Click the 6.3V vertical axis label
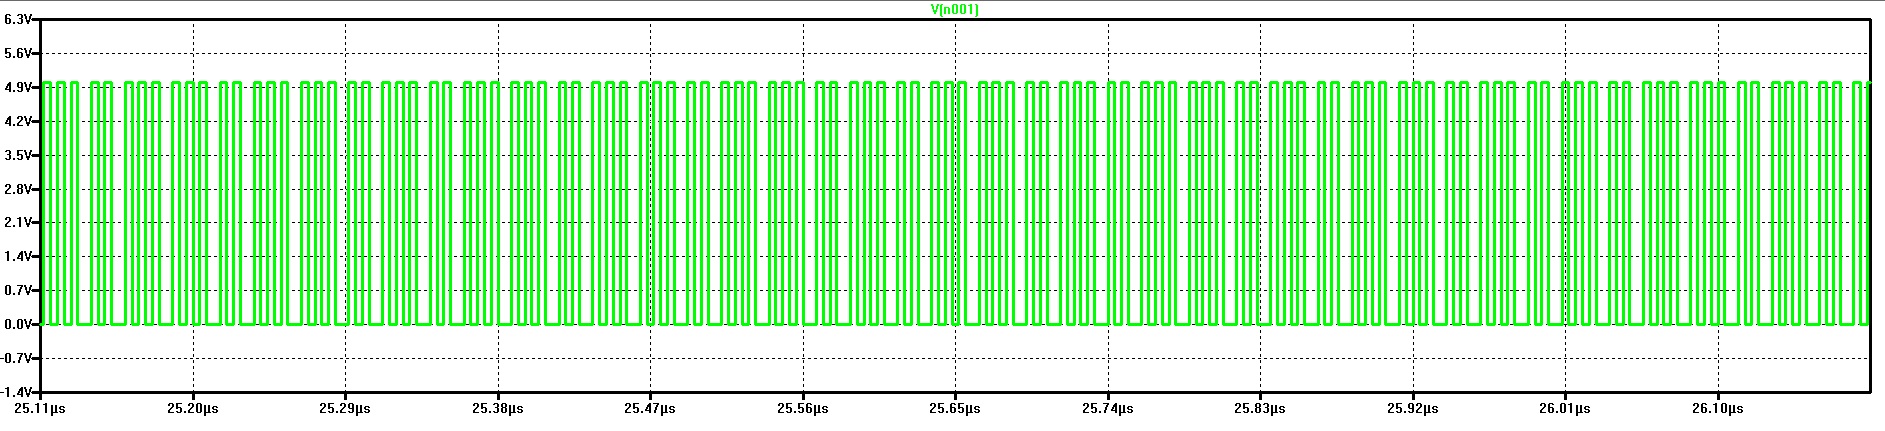The image size is (1885, 431). 20,19
